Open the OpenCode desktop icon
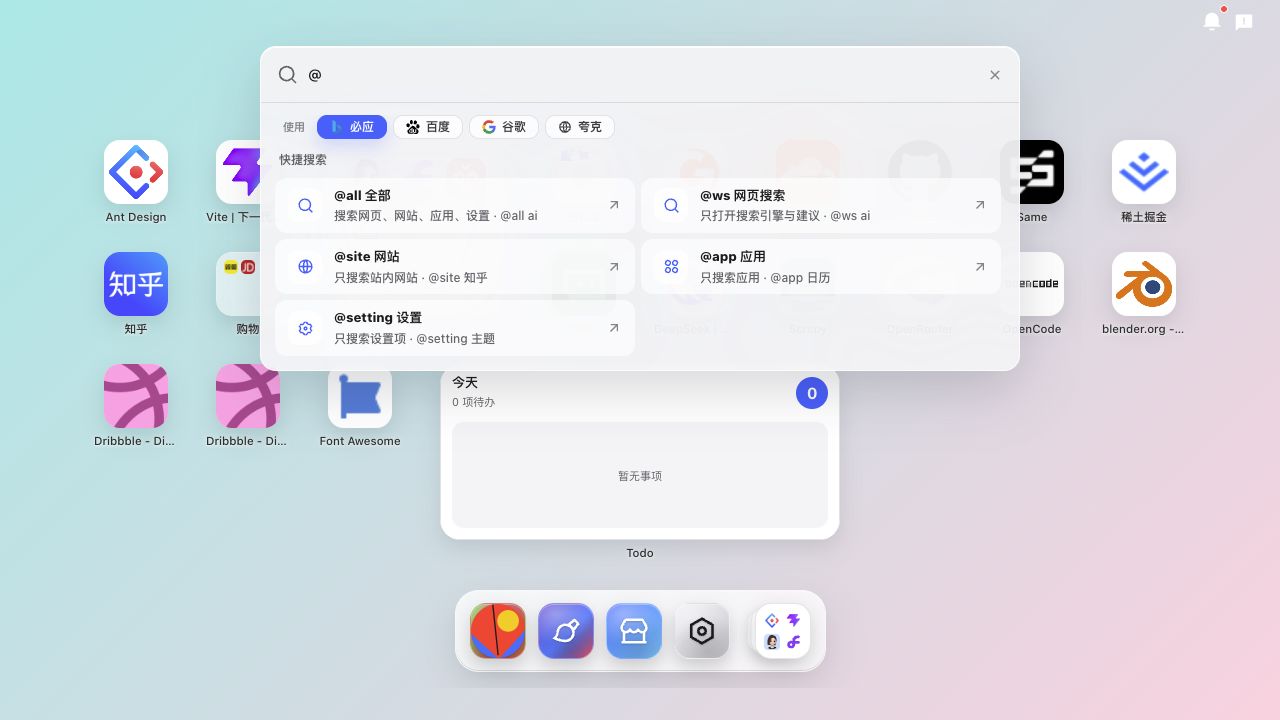This screenshot has height=720, width=1280. [1042, 284]
